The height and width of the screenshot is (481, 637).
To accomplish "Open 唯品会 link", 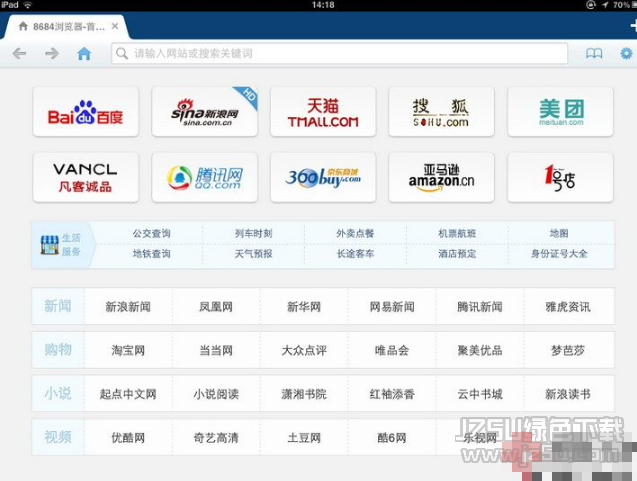I will [x=392, y=350].
